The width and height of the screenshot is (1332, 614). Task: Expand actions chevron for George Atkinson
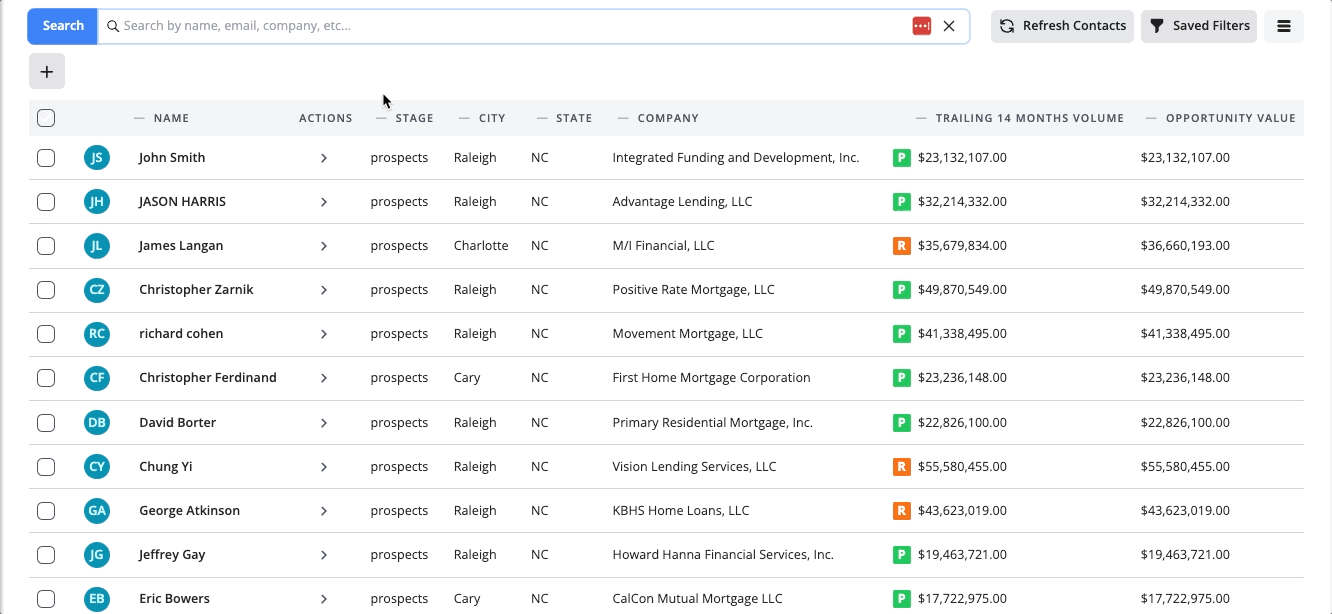324,511
